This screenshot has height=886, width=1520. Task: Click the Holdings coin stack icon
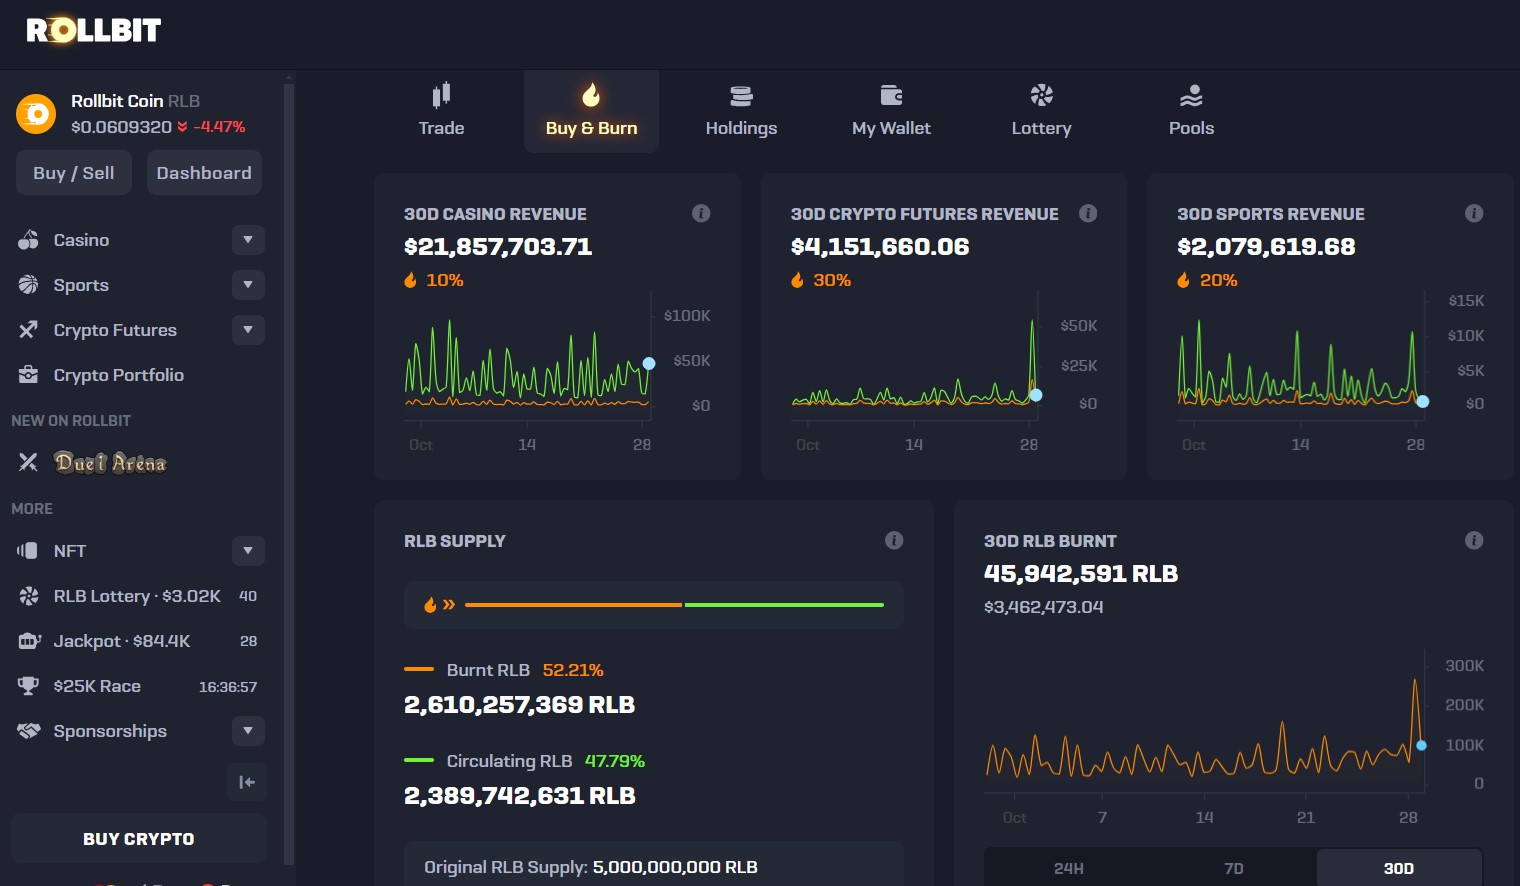click(x=741, y=96)
